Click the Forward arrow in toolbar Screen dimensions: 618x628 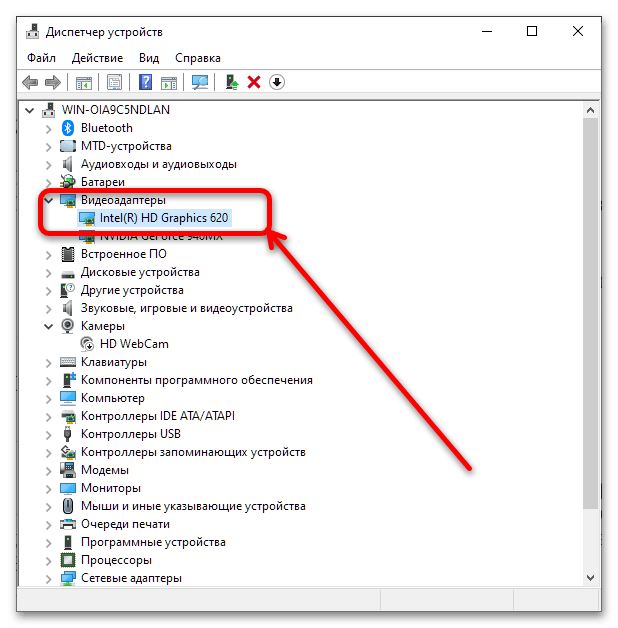52,83
